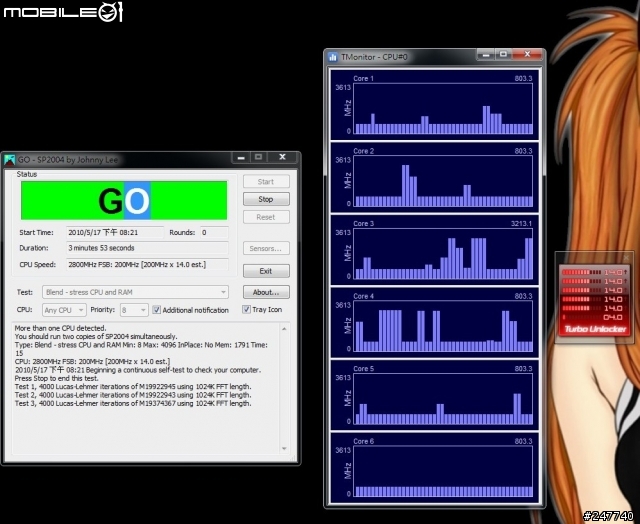Click the SP2004 application icon in title bar
This screenshot has height=524, width=640.
9,160
